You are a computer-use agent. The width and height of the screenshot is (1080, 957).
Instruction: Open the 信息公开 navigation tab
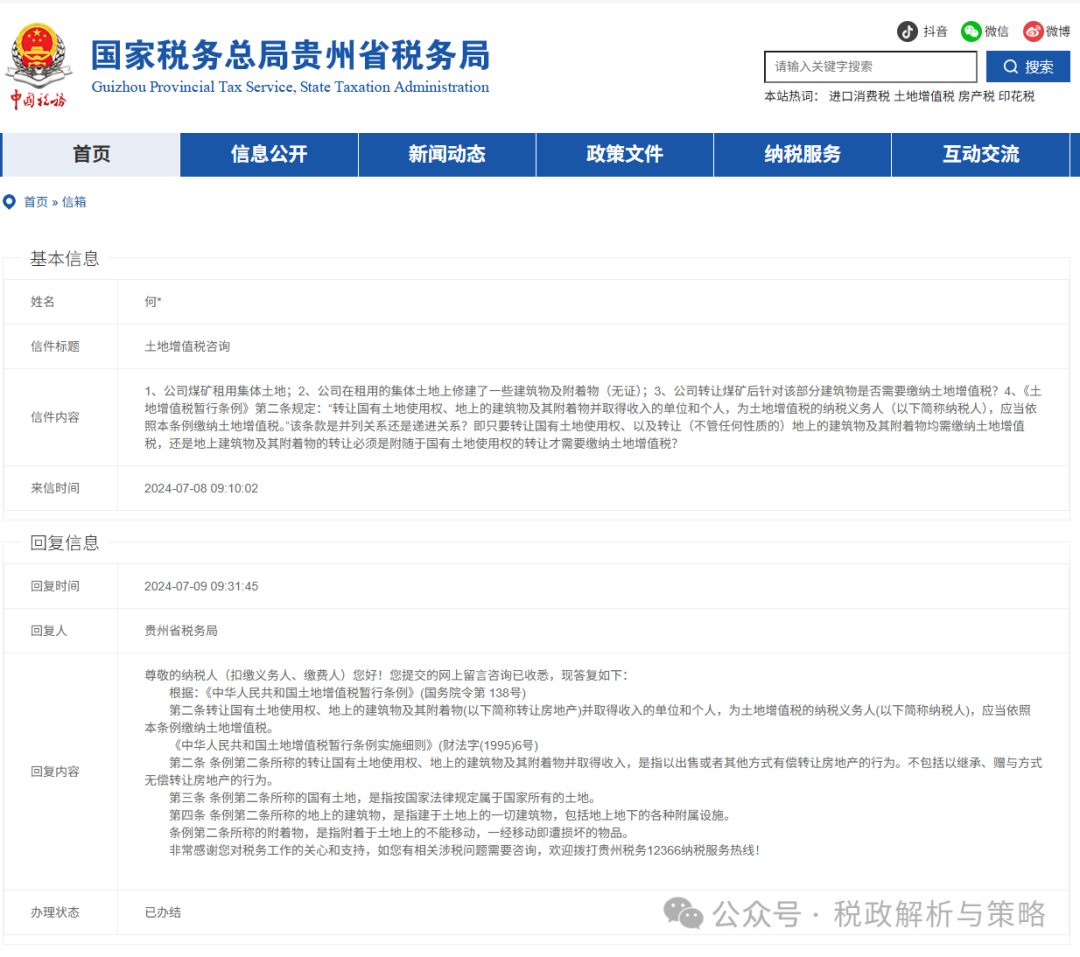click(x=269, y=155)
